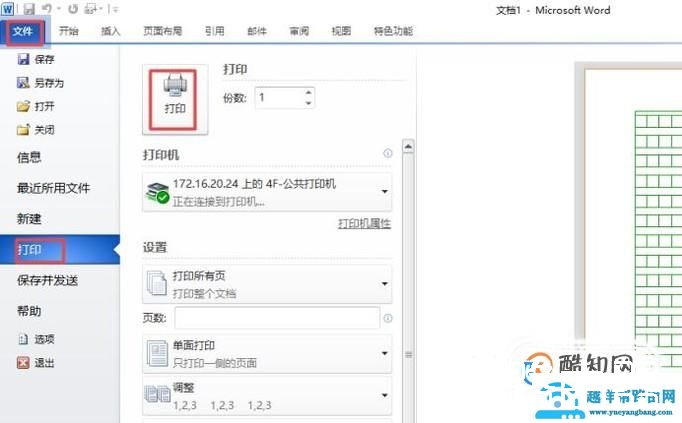Click the info icon beside 页数 field
682x423 pixels.
point(388,318)
